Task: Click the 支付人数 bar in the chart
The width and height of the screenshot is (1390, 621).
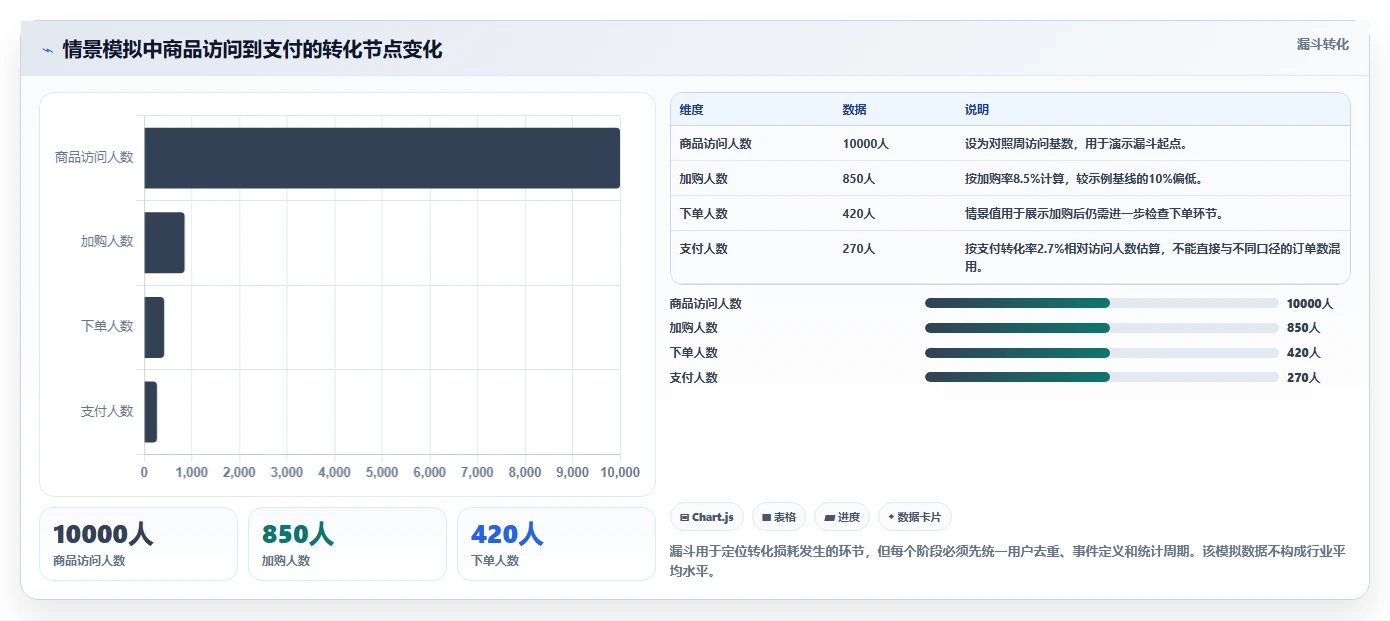Action: (x=150, y=412)
